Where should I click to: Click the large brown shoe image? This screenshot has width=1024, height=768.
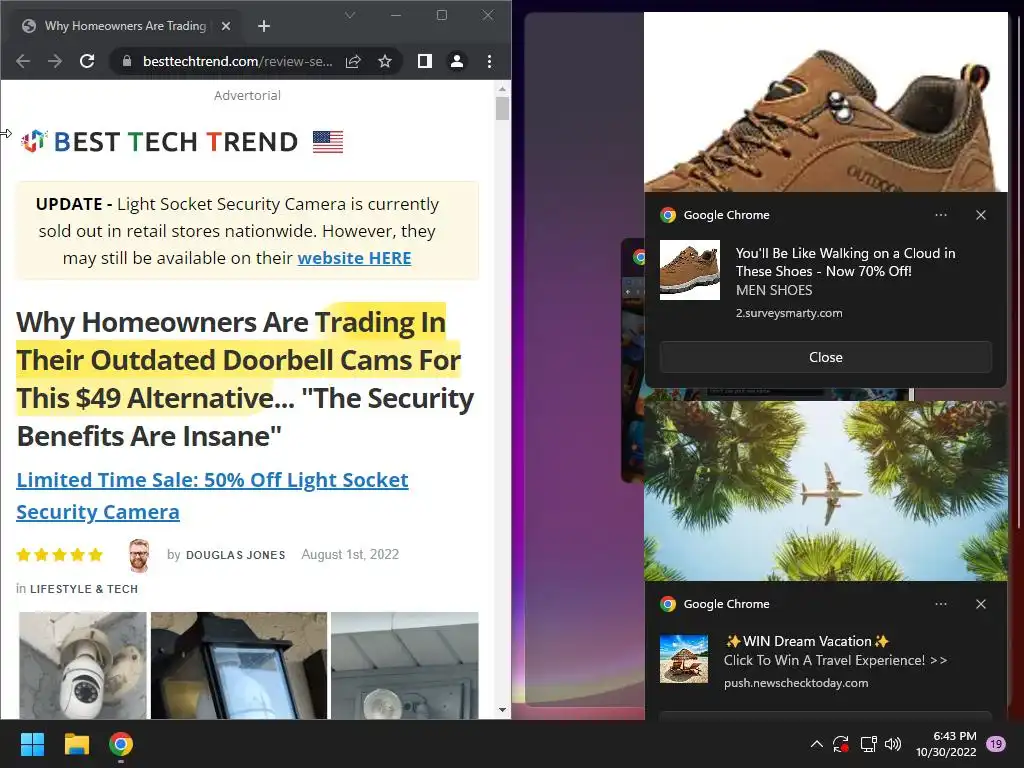click(826, 102)
